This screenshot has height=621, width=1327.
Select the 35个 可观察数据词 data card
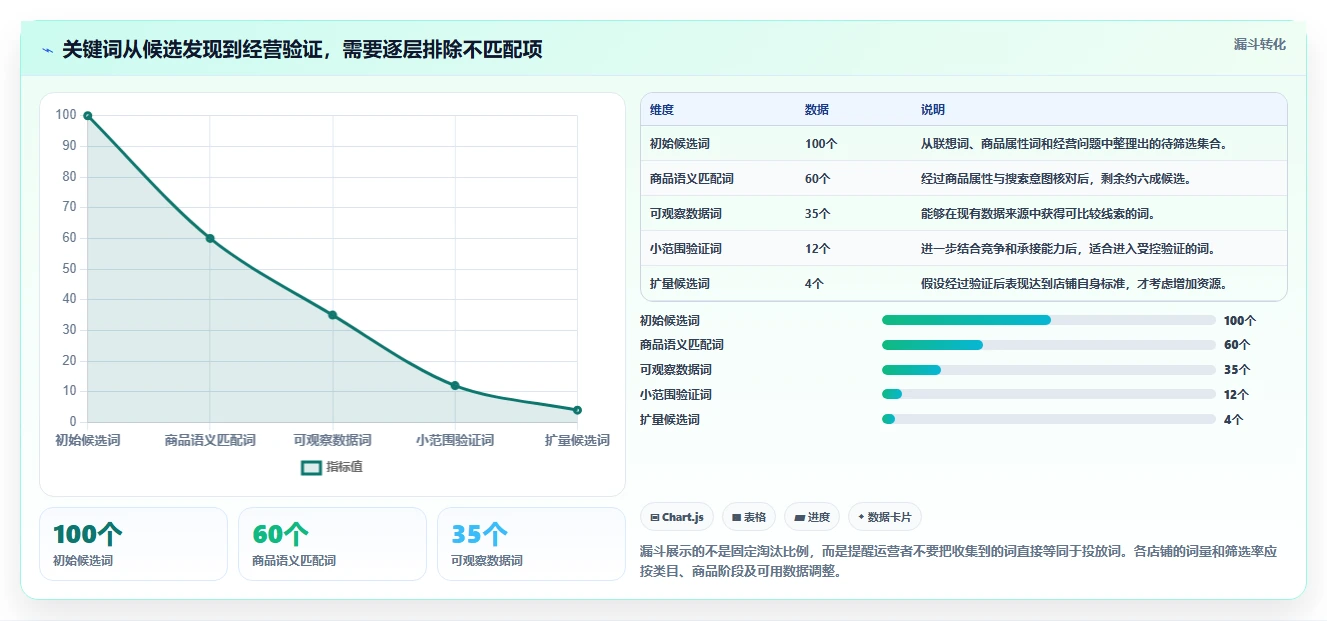coord(531,544)
